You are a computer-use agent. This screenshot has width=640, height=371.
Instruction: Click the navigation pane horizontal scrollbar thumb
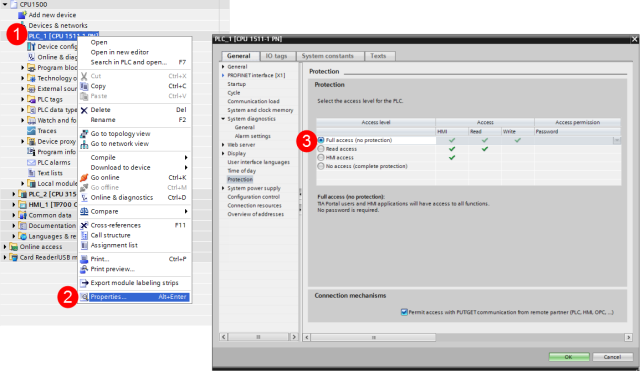(x=258, y=337)
